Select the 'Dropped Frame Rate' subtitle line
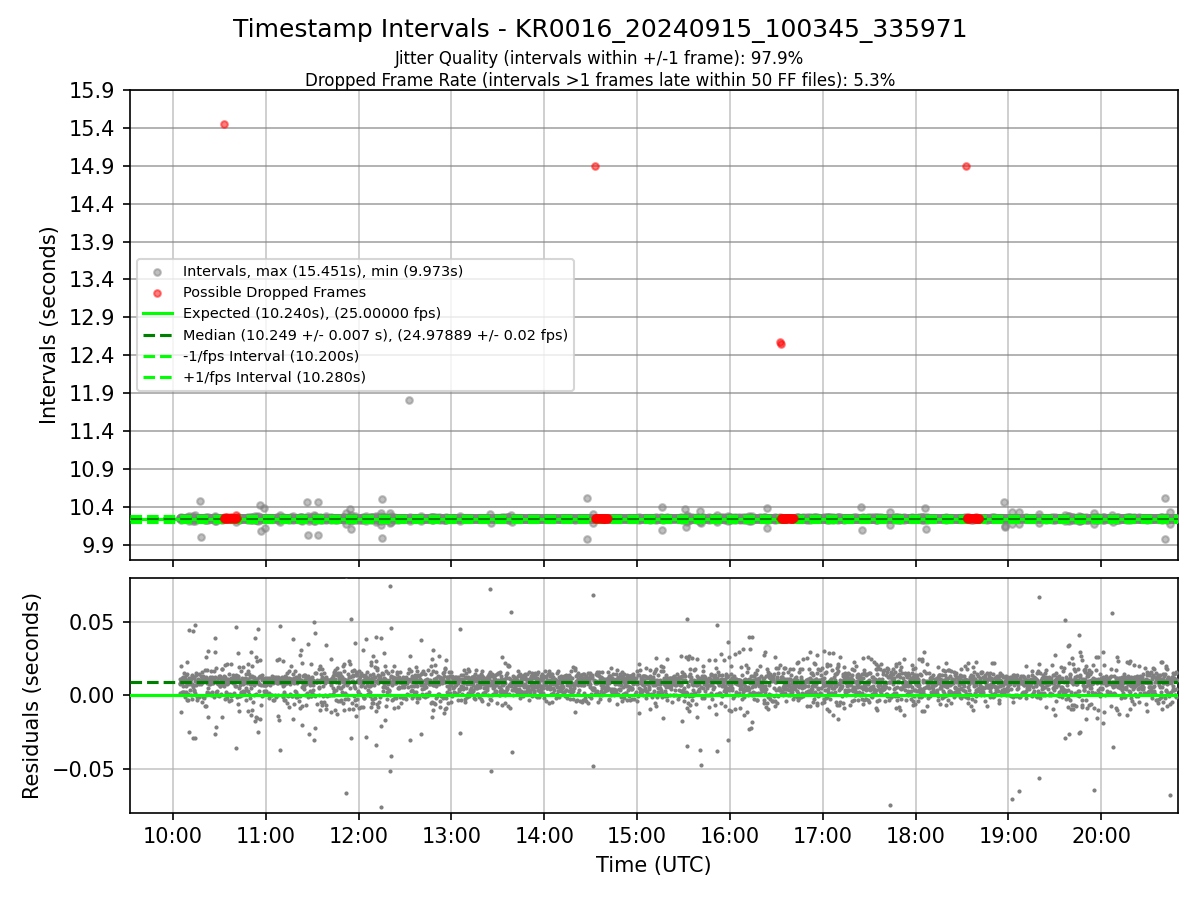The image size is (1200, 900). click(600, 80)
